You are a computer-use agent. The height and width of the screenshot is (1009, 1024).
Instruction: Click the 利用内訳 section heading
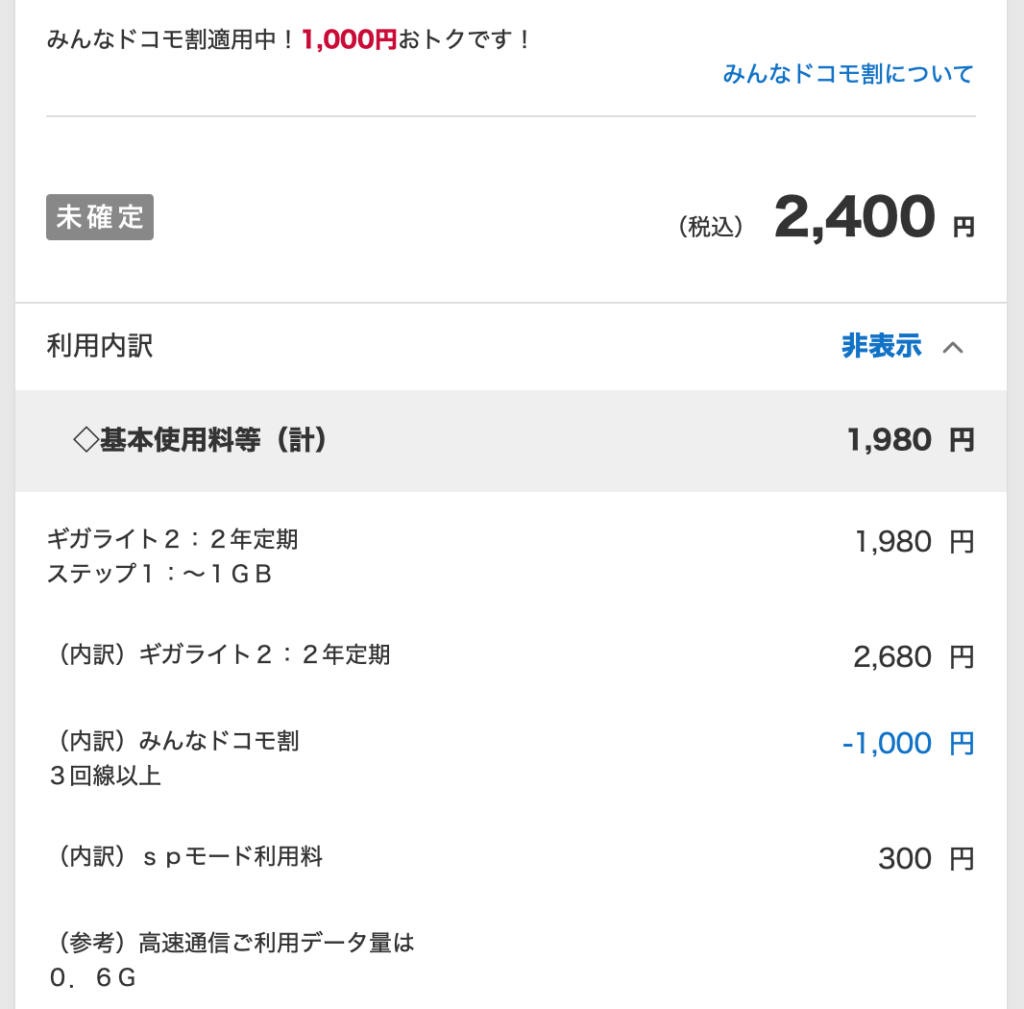(100, 347)
